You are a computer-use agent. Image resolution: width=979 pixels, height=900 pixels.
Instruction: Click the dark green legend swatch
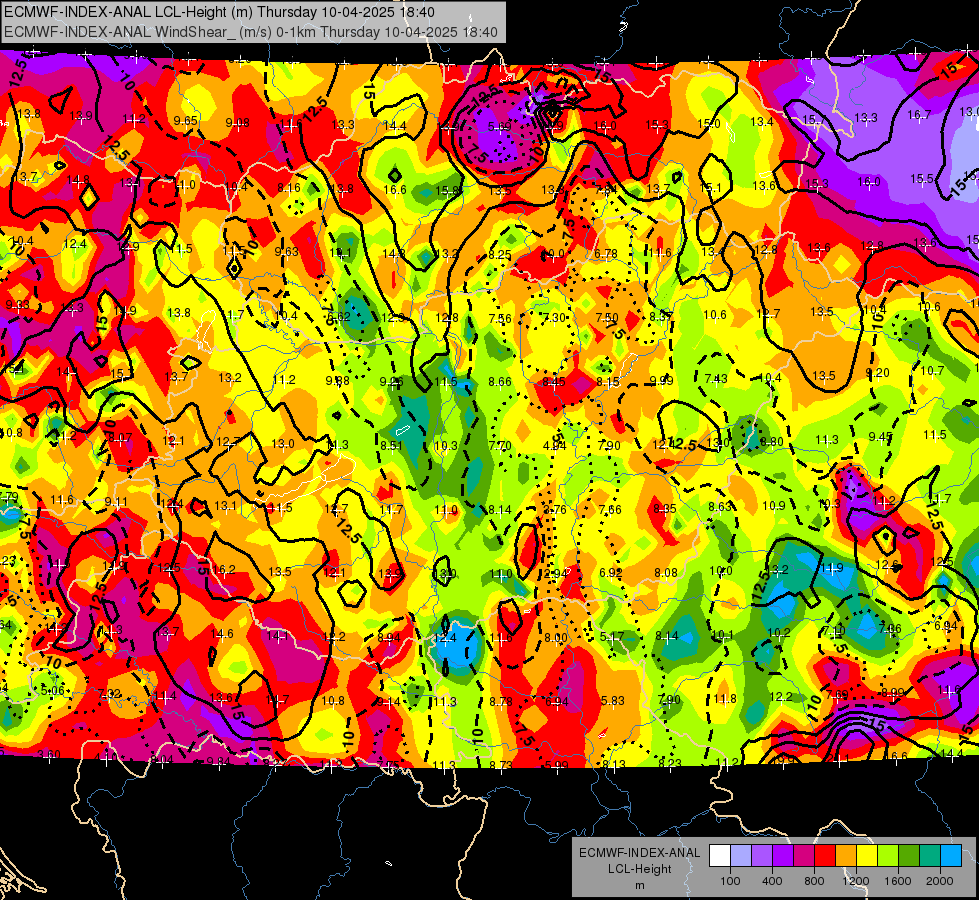point(908,856)
